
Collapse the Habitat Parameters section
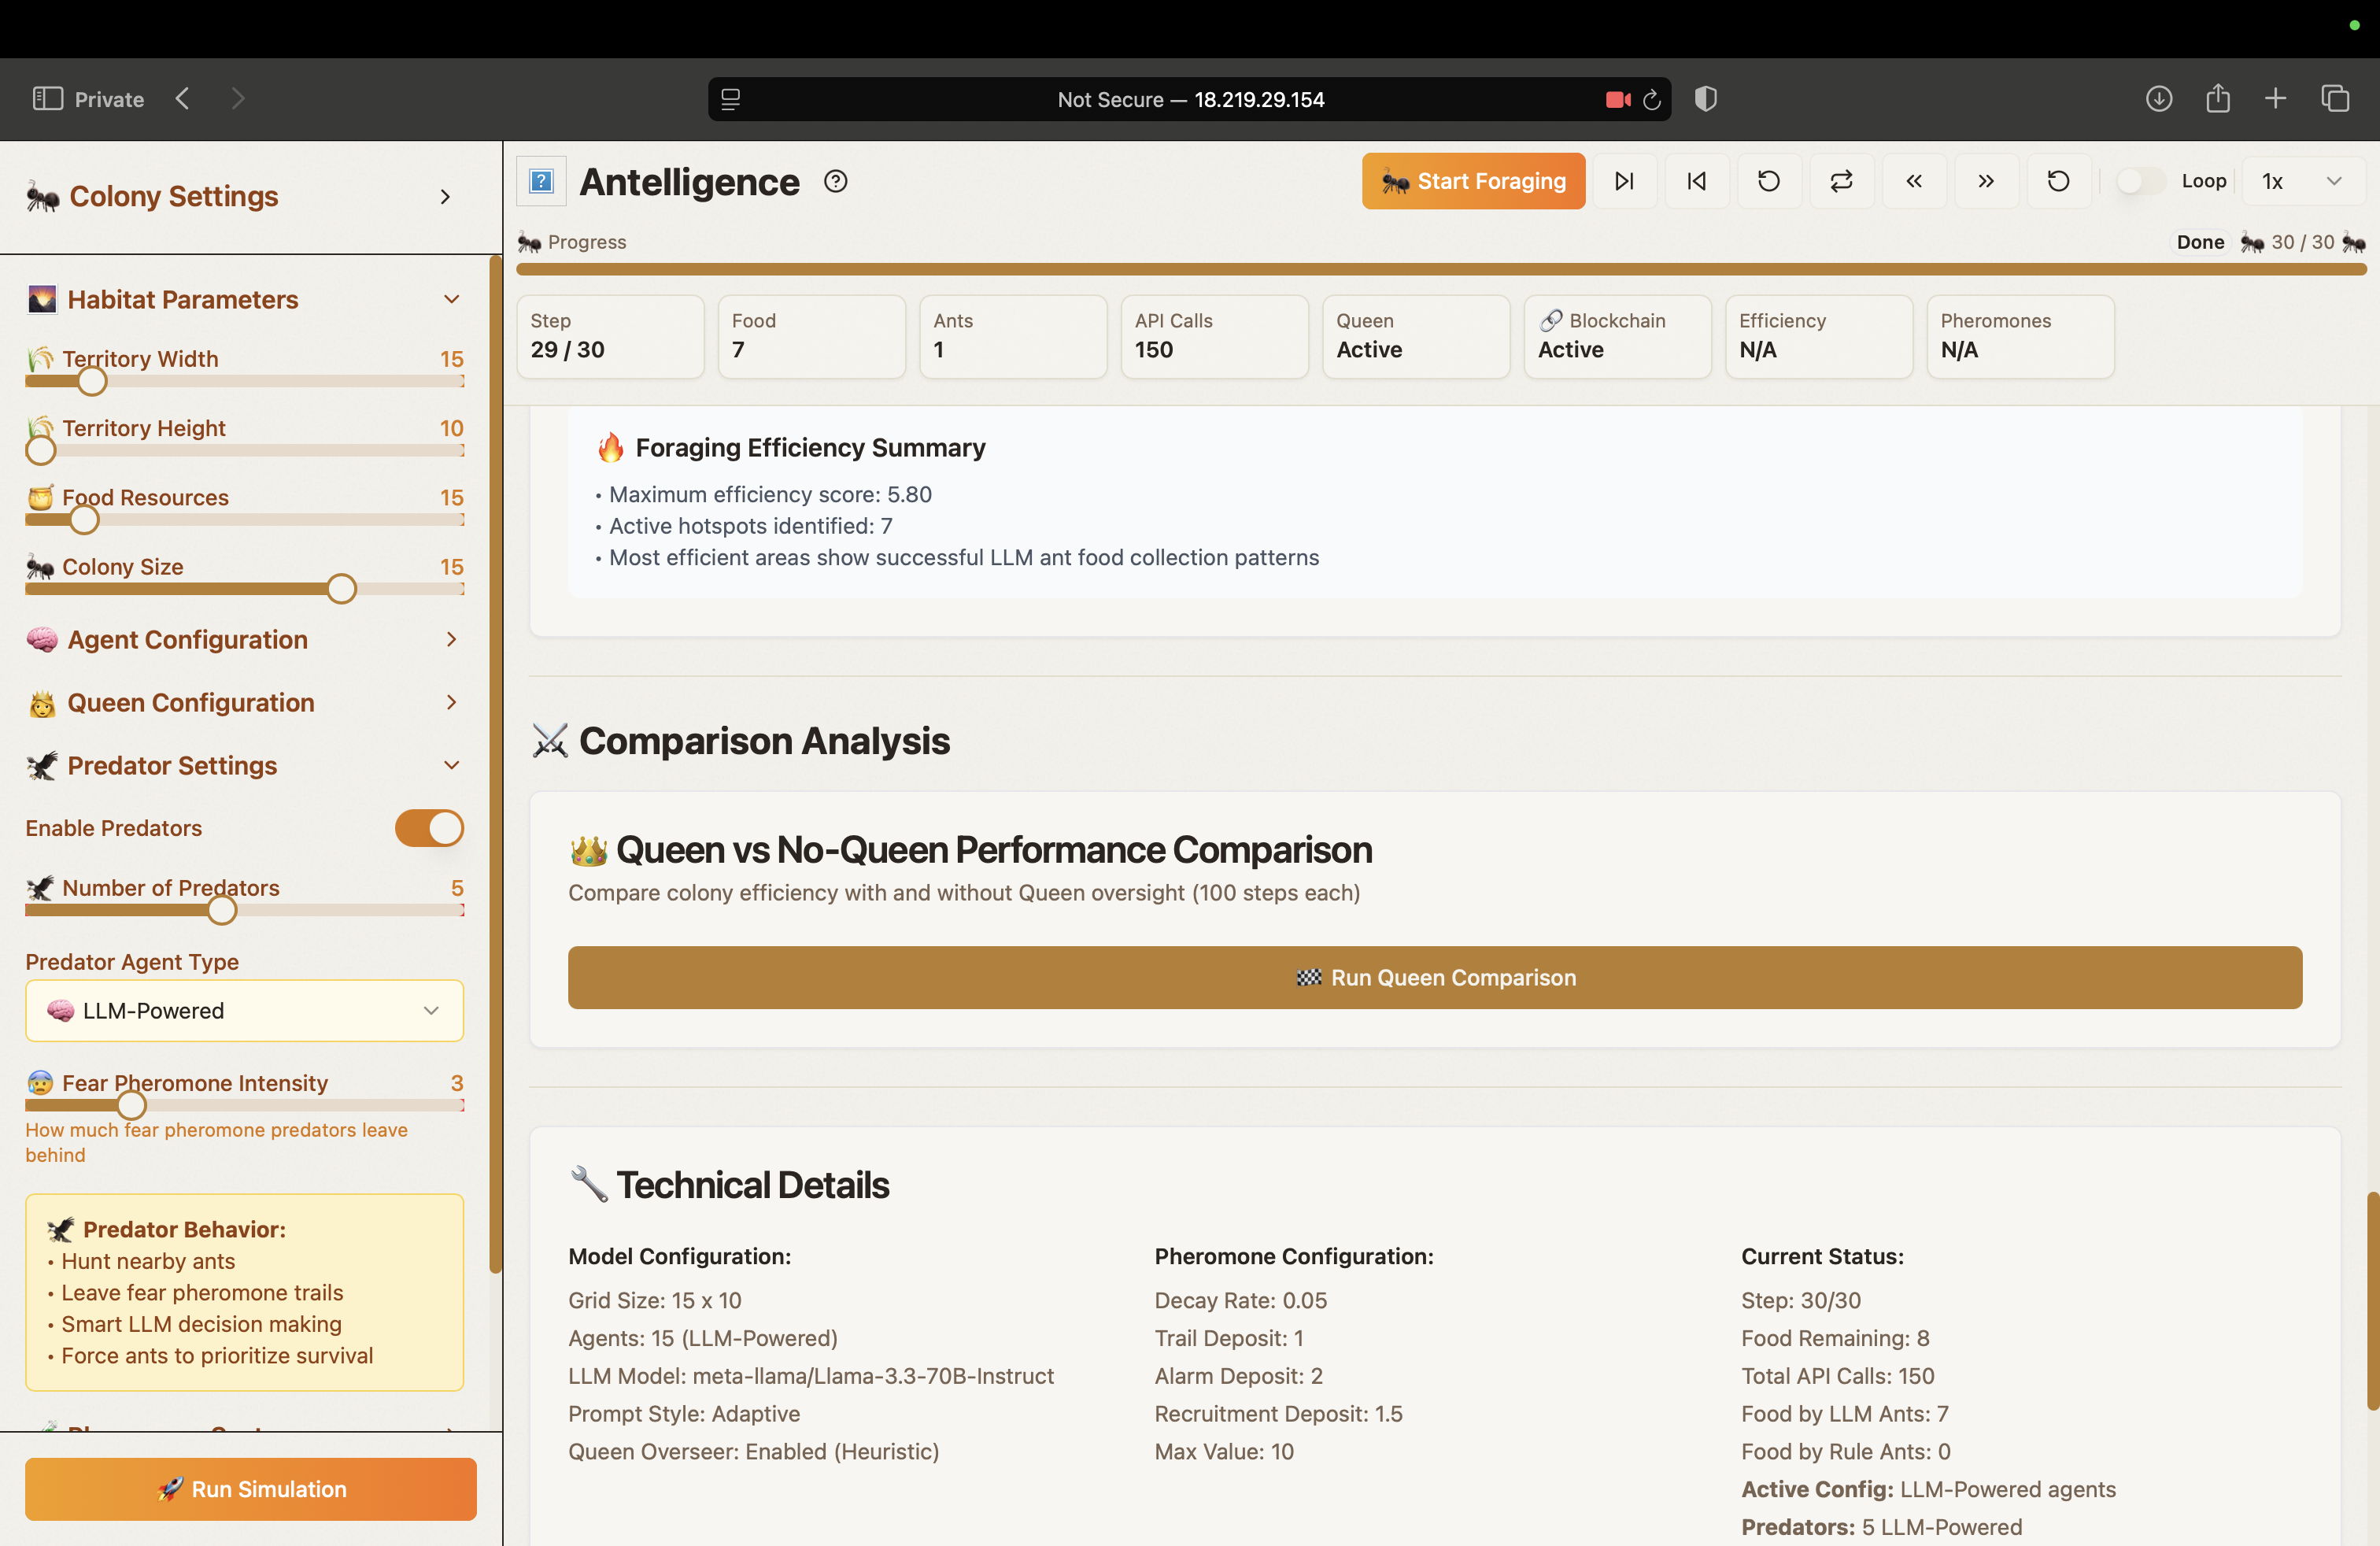click(x=451, y=299)
